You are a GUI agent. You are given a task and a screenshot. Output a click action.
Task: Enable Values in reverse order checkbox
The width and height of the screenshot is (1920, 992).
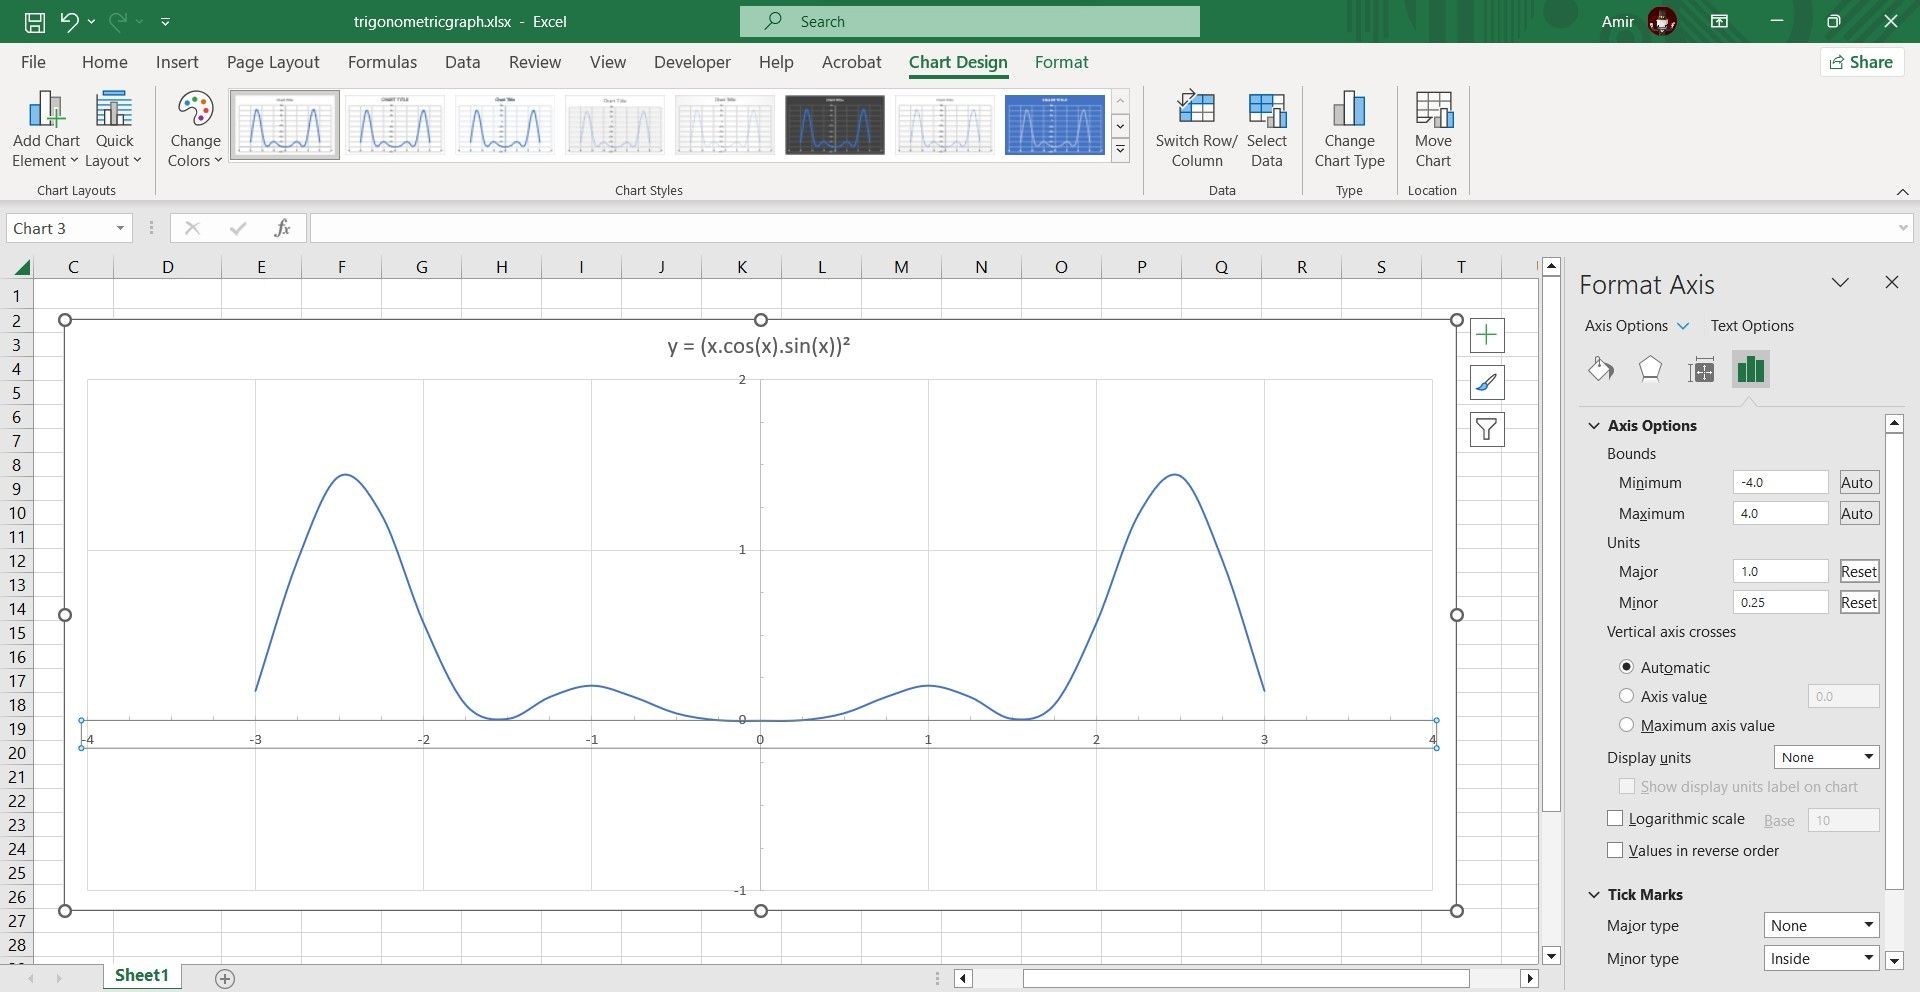pos(1614,850)
